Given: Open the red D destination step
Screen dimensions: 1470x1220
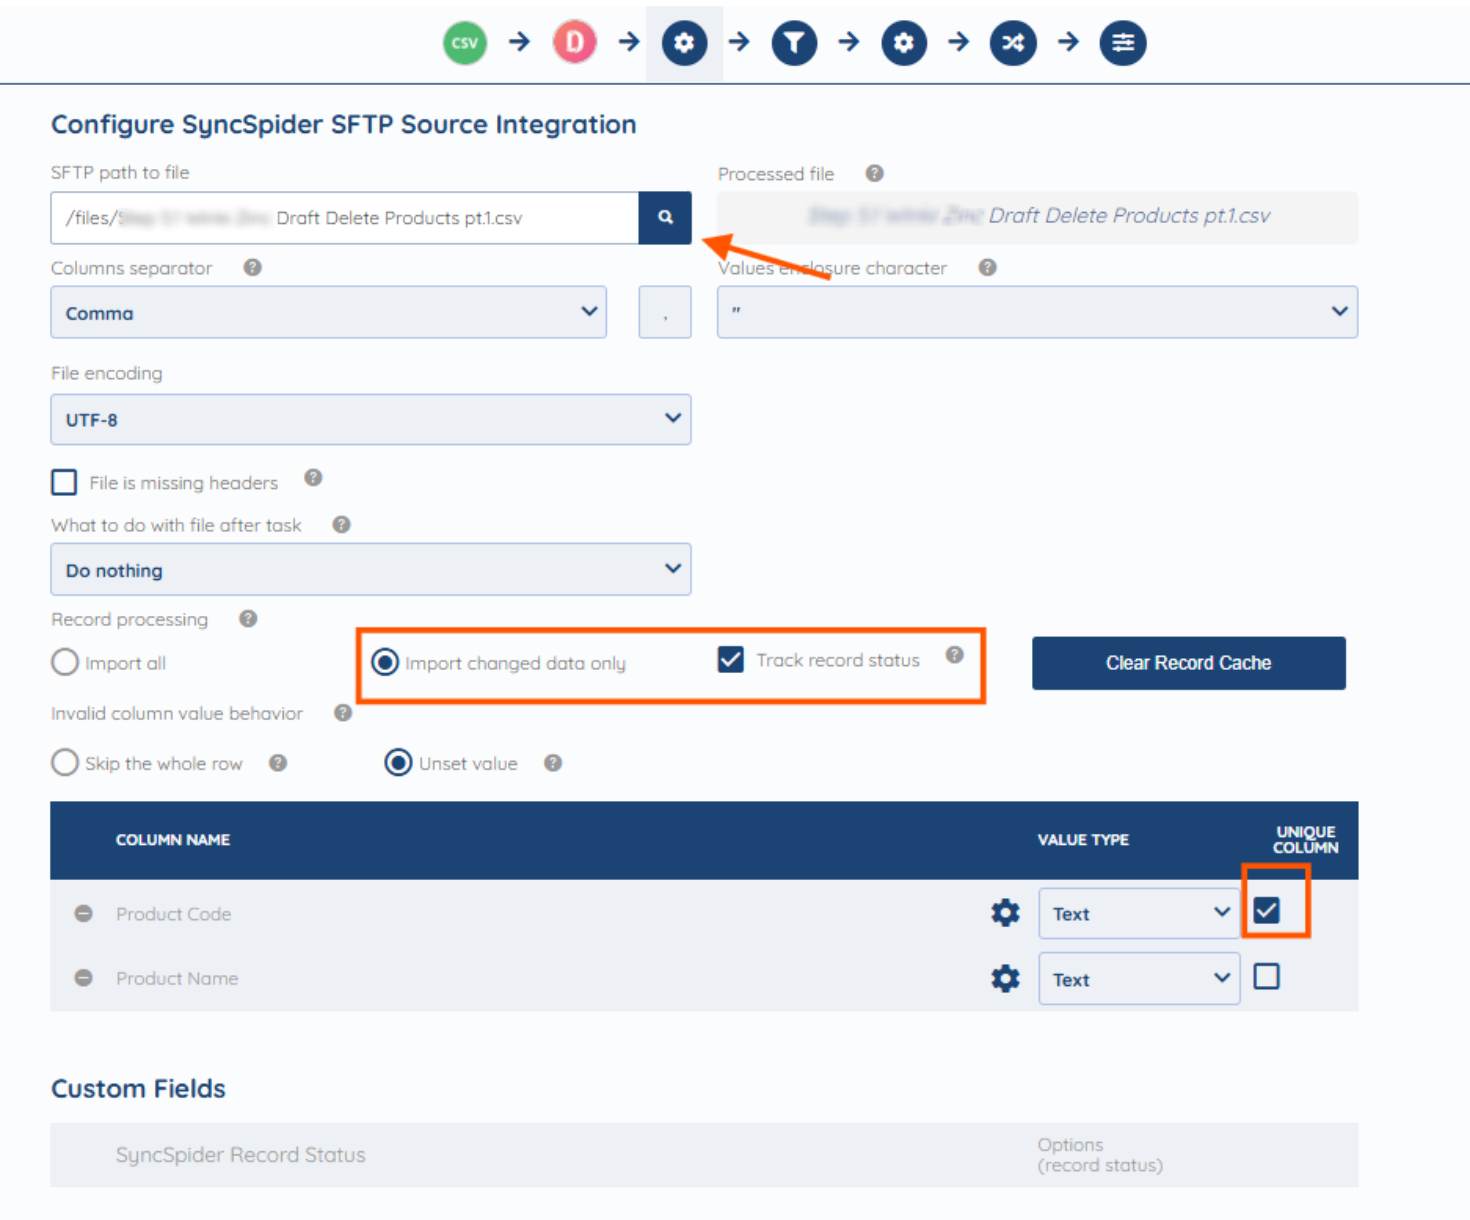Looking at the screenshot, I should click(574, 43).
